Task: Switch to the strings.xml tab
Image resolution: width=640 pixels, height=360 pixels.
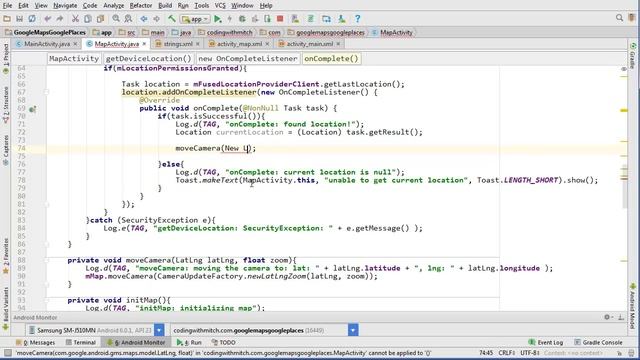Action: click(178, 44)
